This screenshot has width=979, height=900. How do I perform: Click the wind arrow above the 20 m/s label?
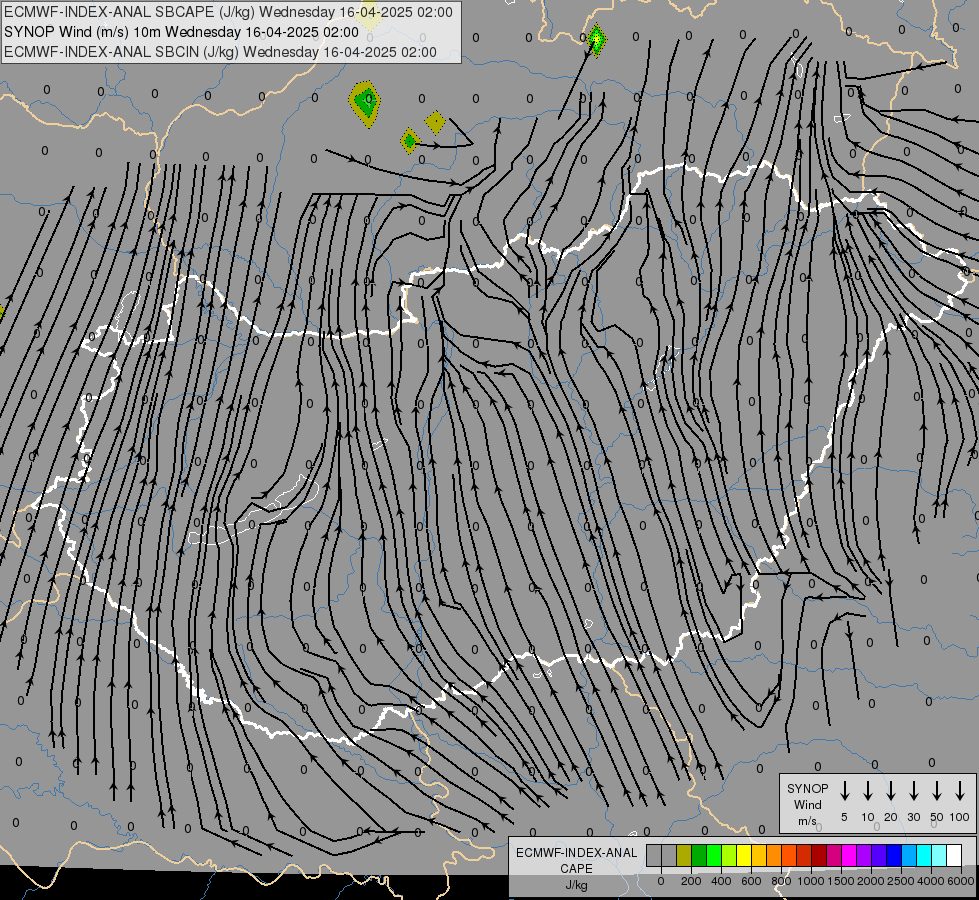coord(891,791)
